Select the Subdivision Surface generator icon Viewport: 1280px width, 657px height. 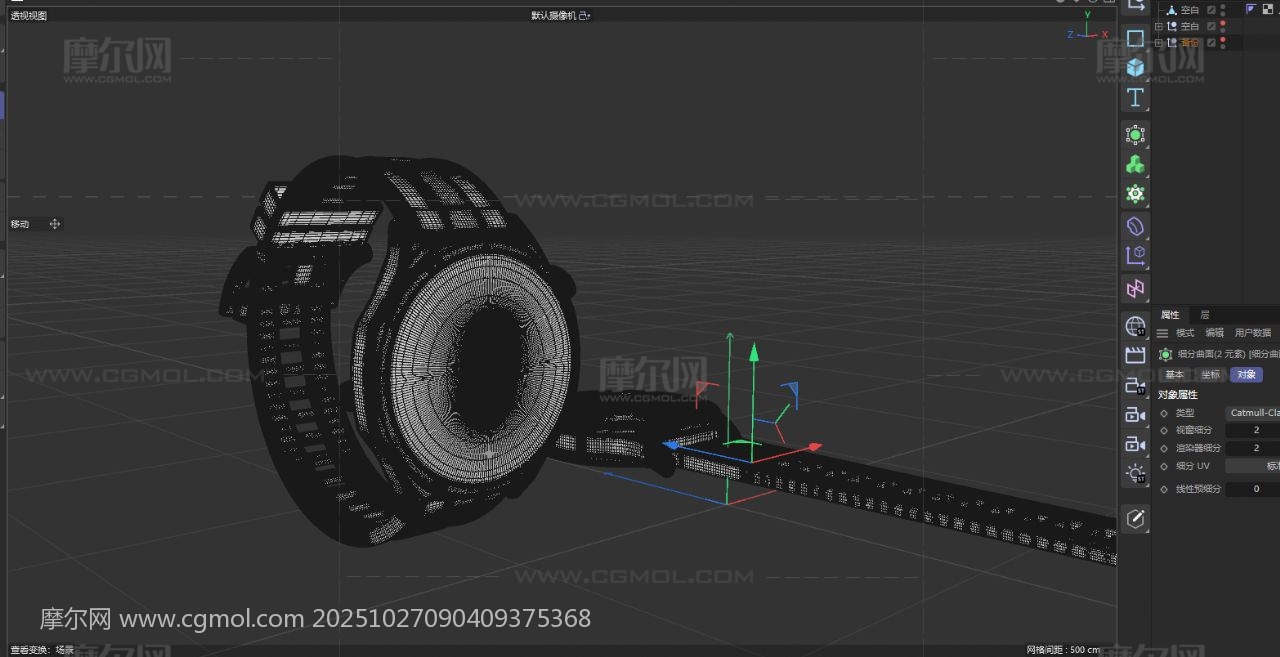pyautogui.click(x=1135, y=135)
